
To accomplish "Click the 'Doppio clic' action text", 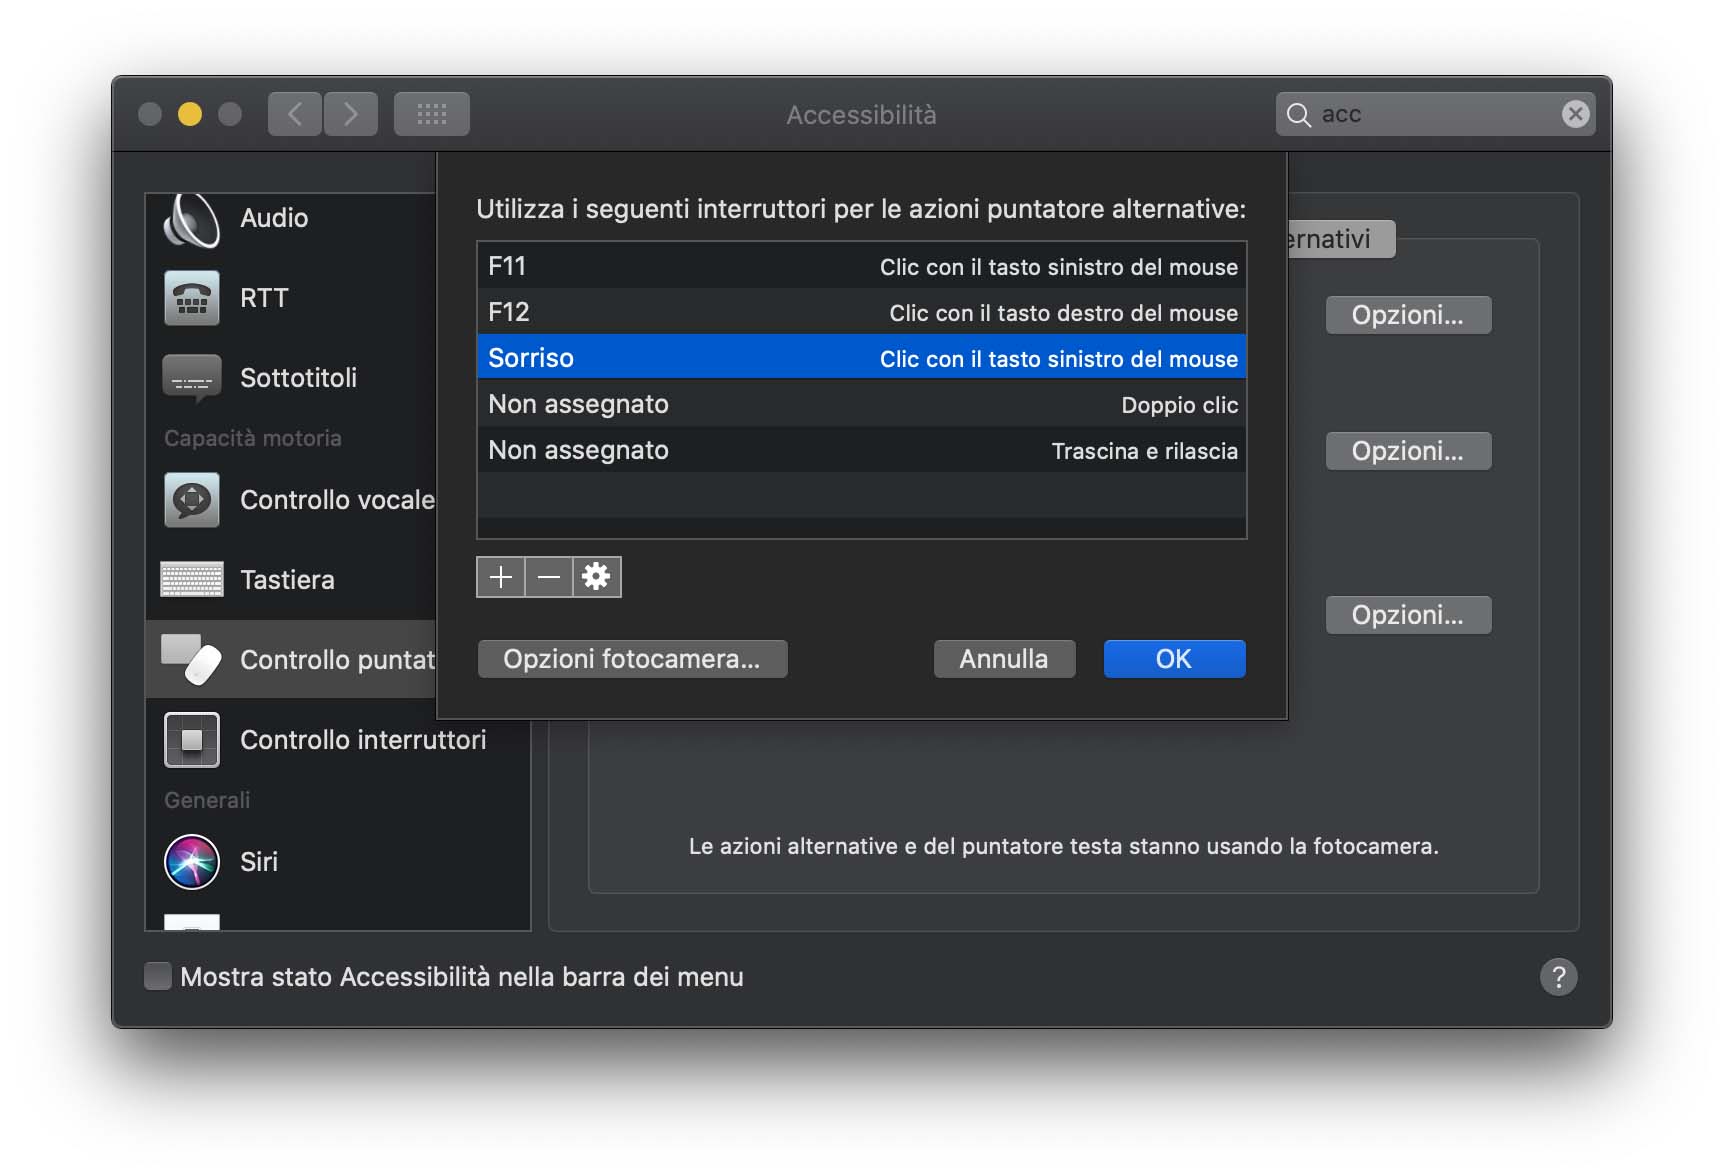I will [1179, 405].
